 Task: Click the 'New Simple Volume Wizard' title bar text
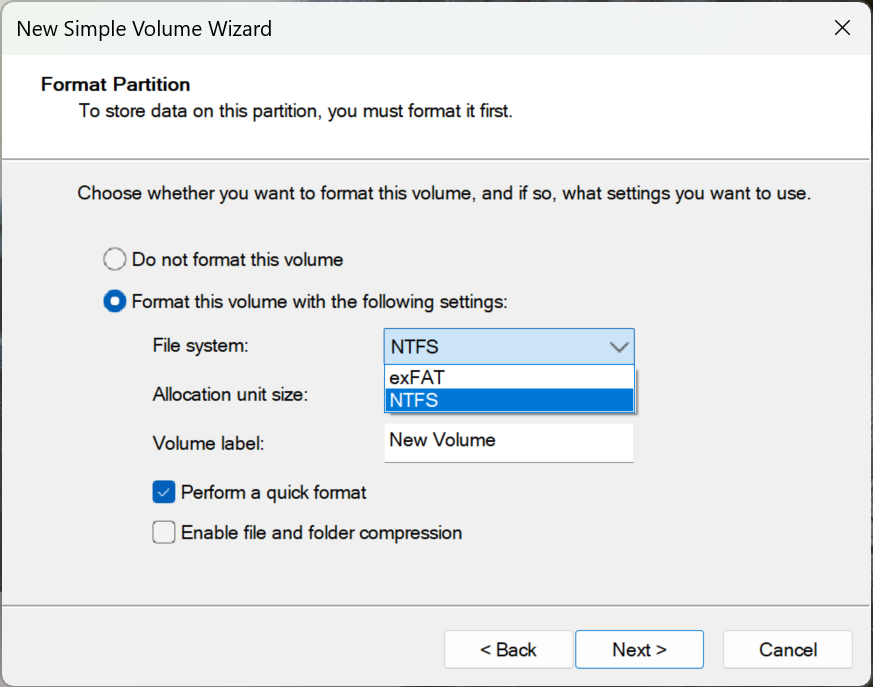point(144,28)
